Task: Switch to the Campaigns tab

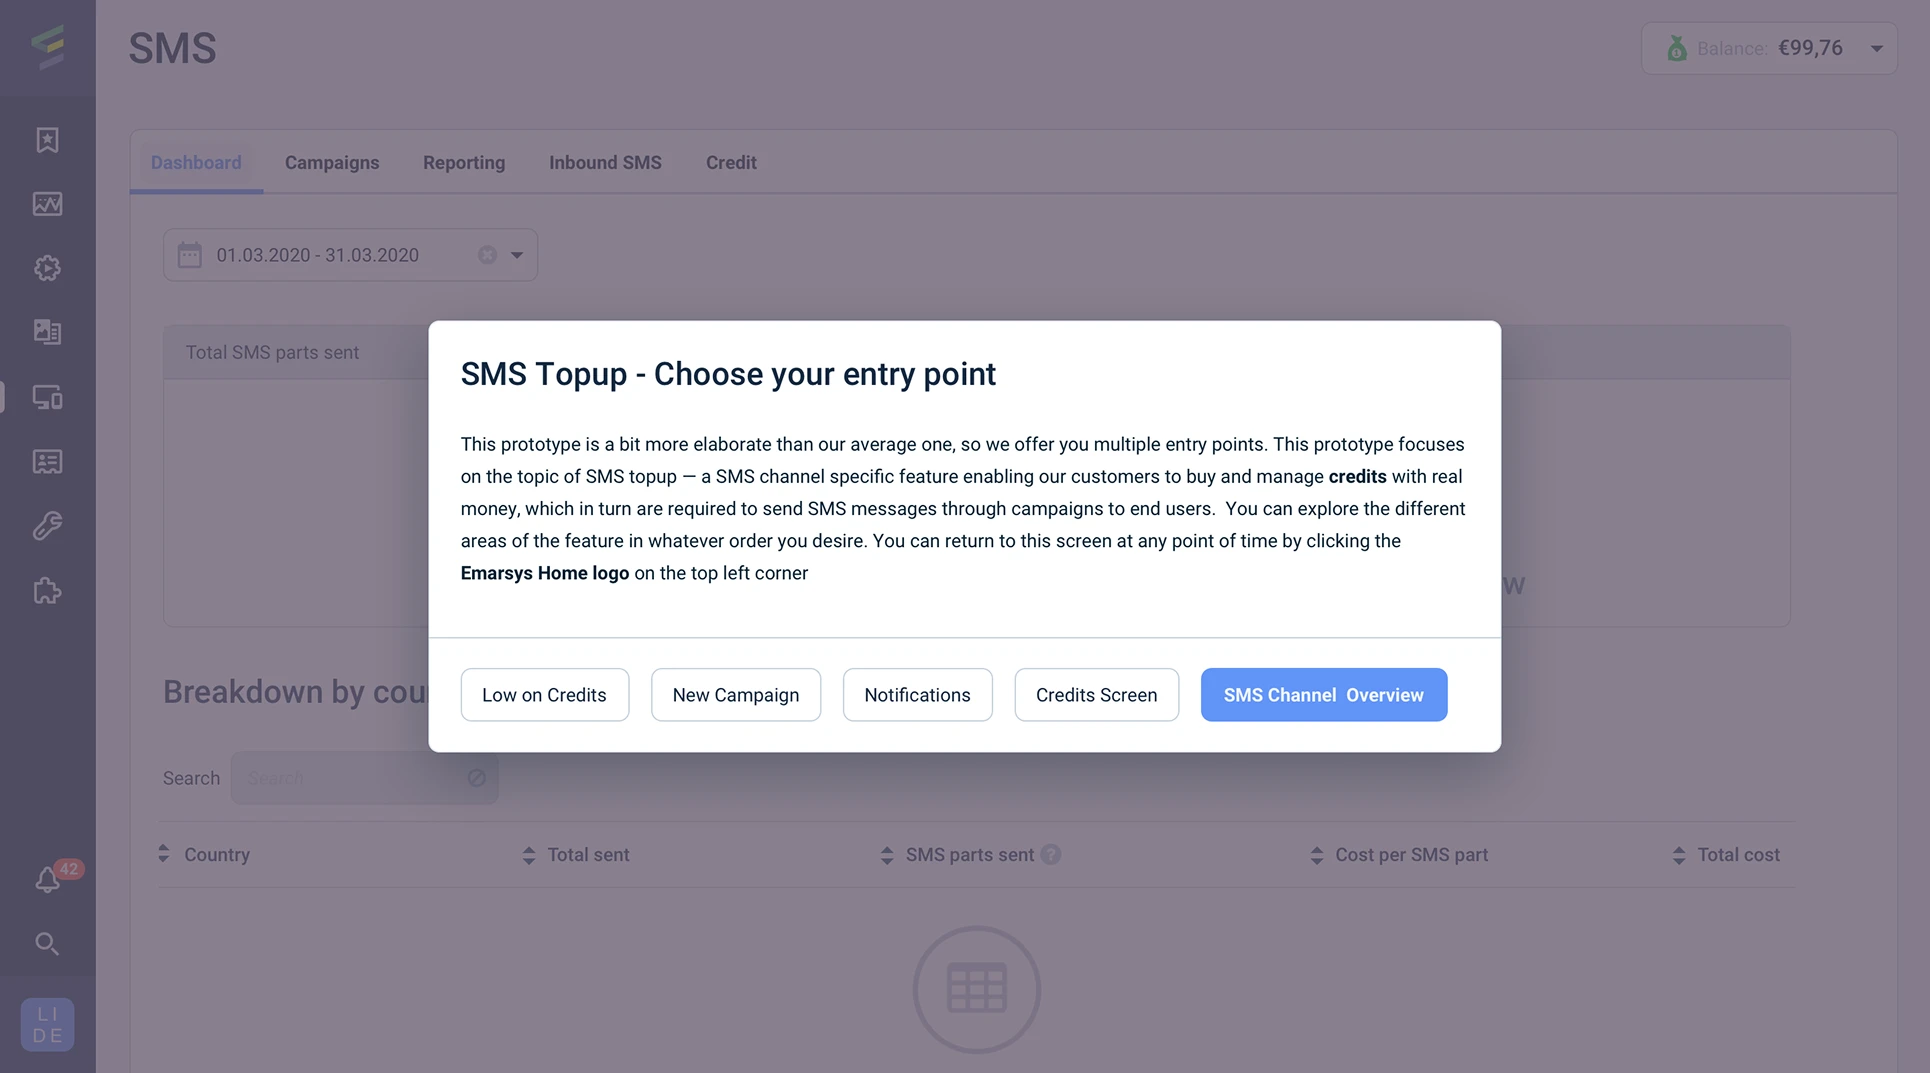Action: point(332,163)
